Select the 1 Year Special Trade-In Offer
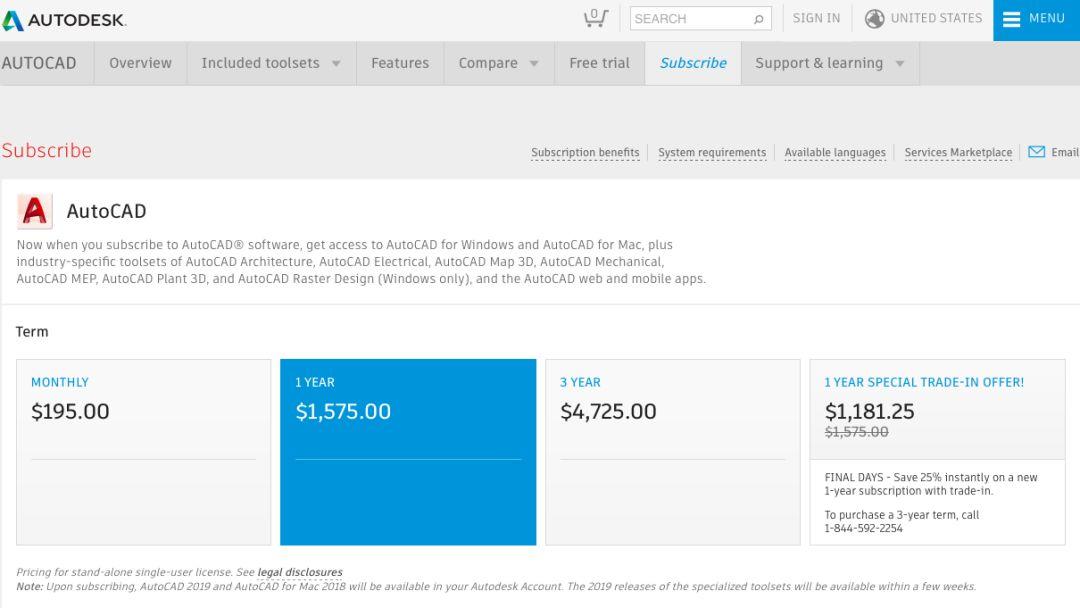Image resolution: width=1080 pixels, height=608 pixels. pyautogui.click(x=937, y=452)
